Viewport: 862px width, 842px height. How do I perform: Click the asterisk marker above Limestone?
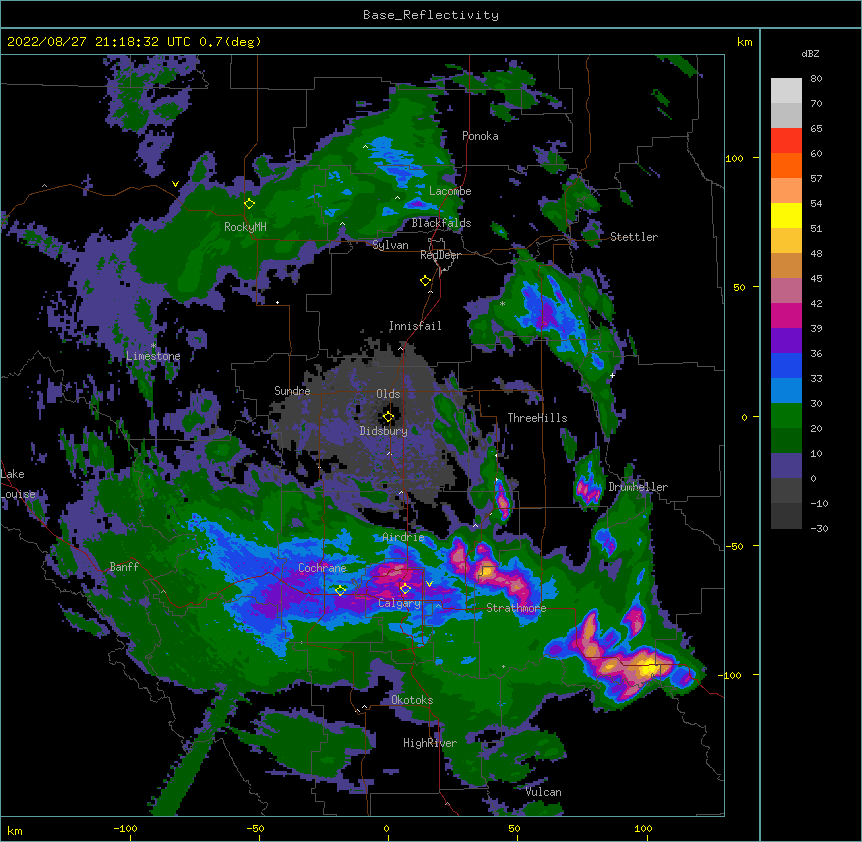[x=153, y=345]
